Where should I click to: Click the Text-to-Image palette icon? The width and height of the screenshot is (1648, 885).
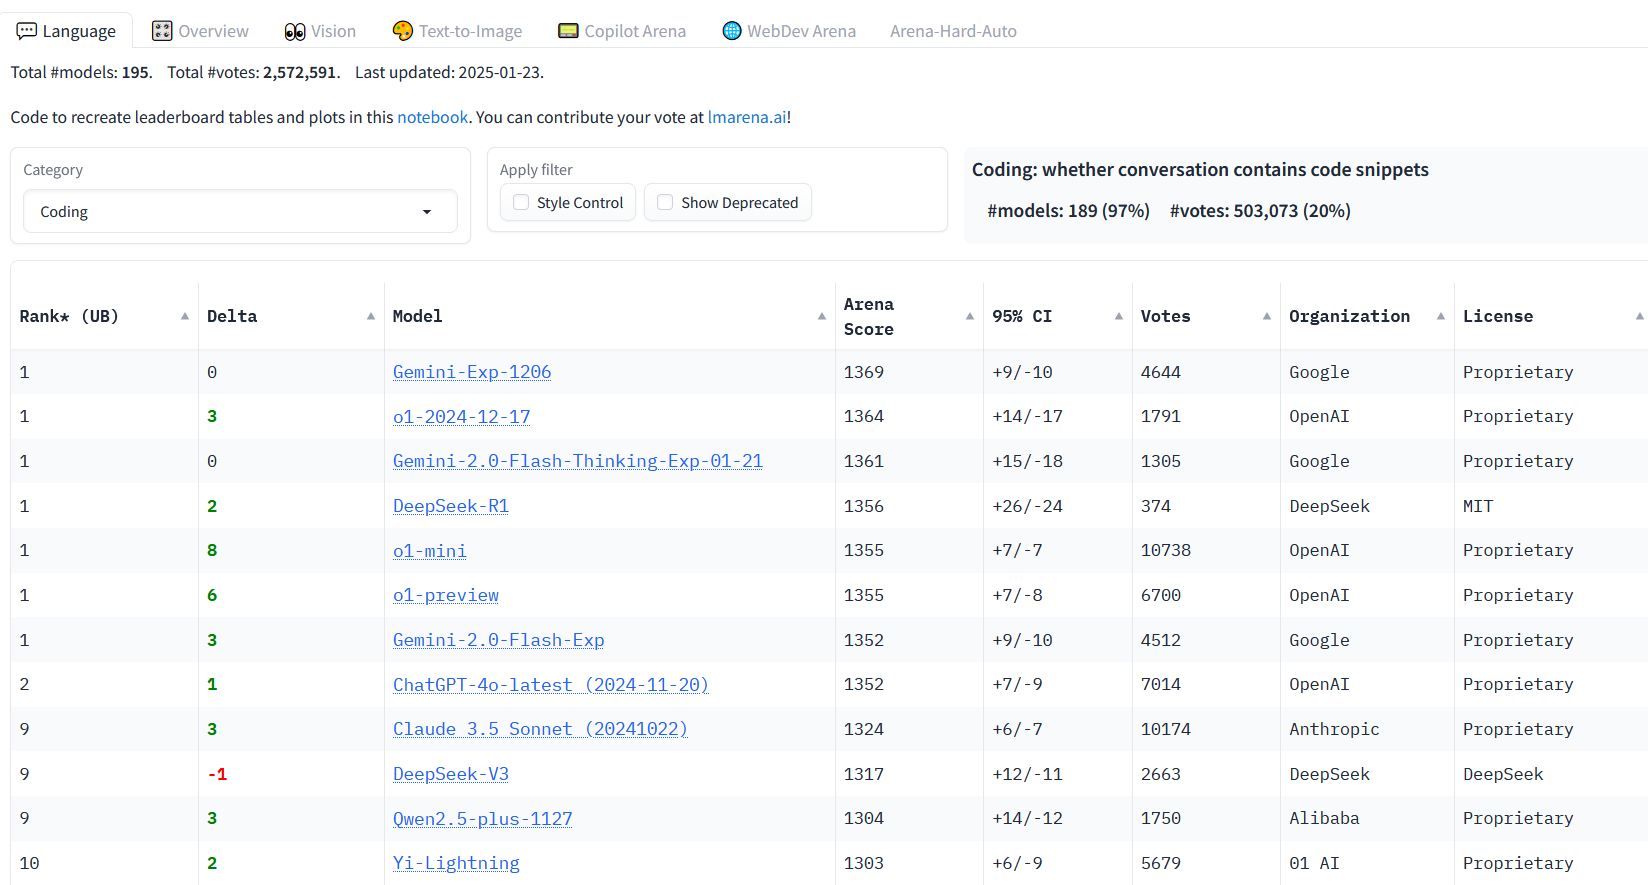403,31
